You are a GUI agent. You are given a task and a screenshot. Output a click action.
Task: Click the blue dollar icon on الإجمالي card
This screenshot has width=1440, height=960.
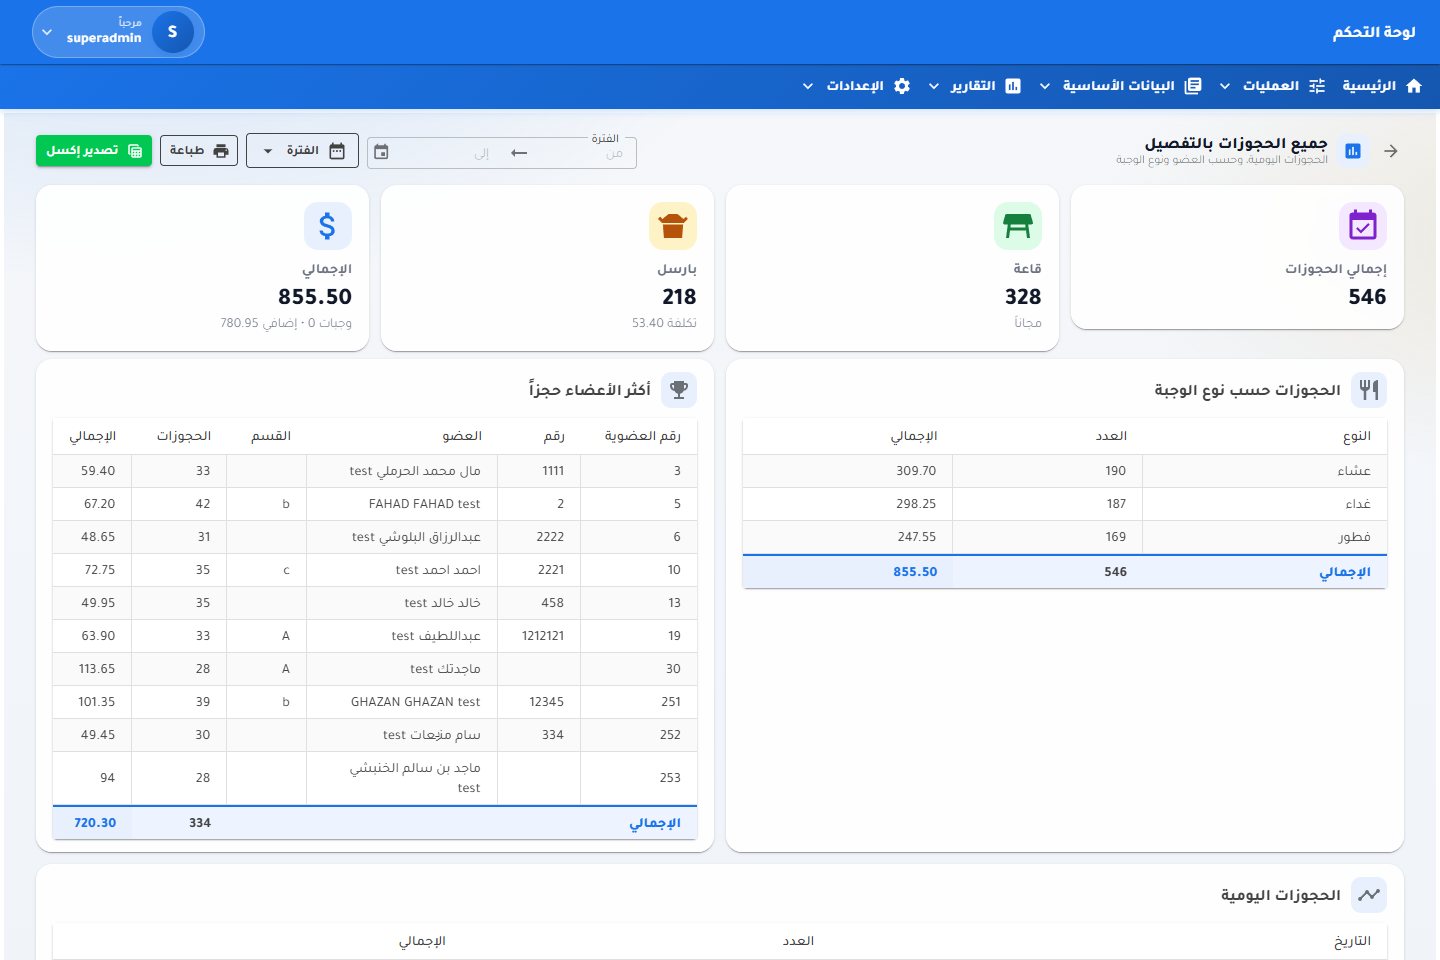point(328,226)
